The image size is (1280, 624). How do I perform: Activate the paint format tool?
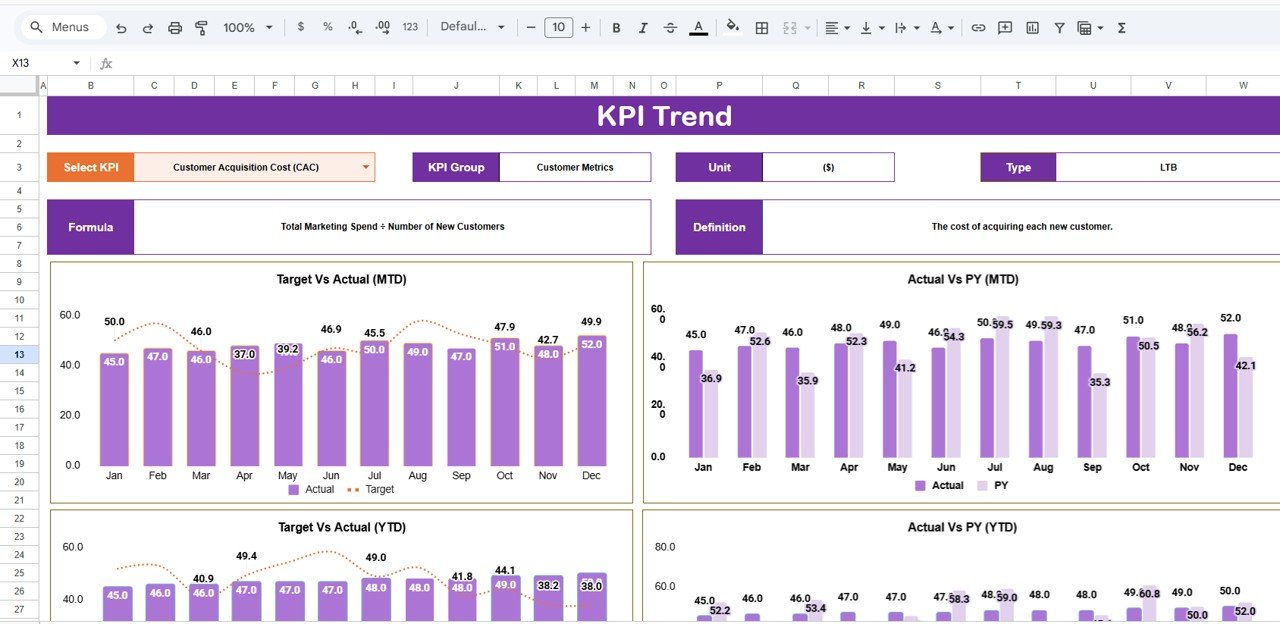(x=201, y=28)
